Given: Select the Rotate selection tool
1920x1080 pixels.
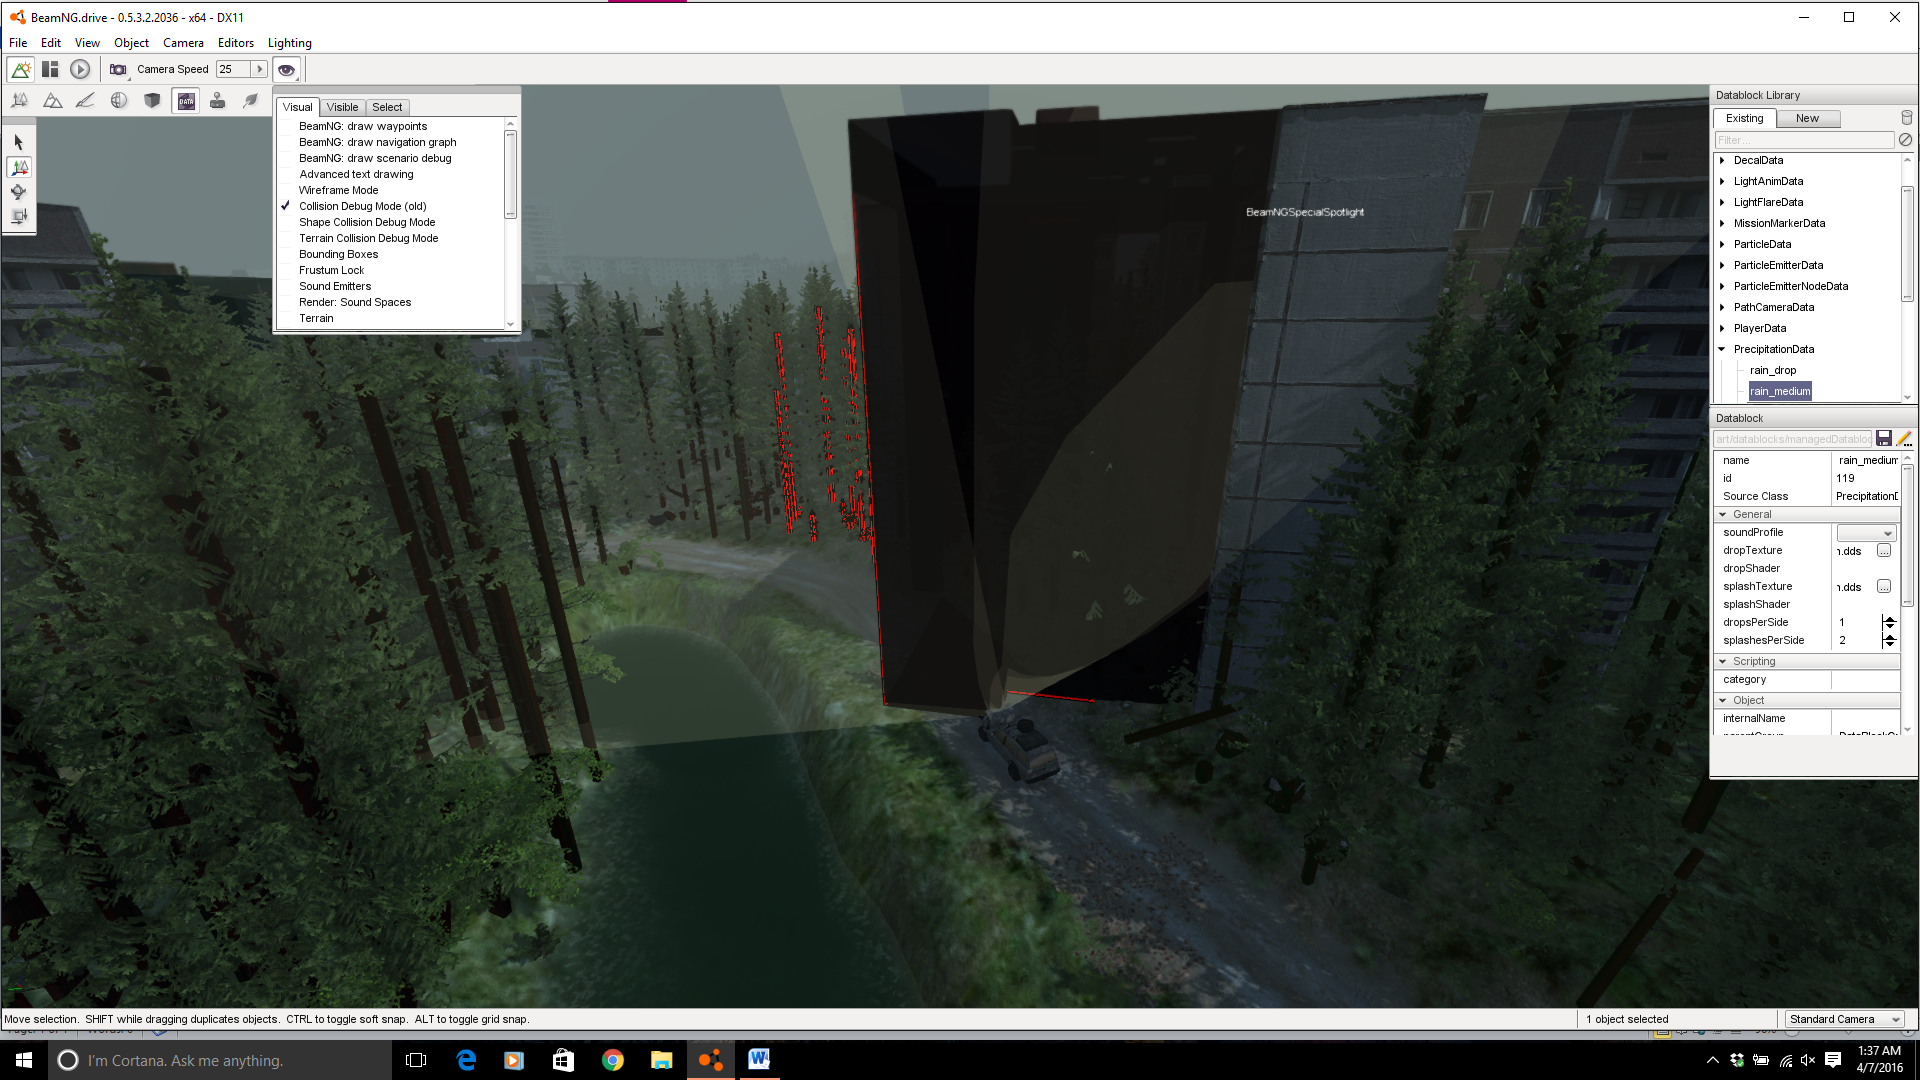Looking at the screenshot, I should point(19,191).
